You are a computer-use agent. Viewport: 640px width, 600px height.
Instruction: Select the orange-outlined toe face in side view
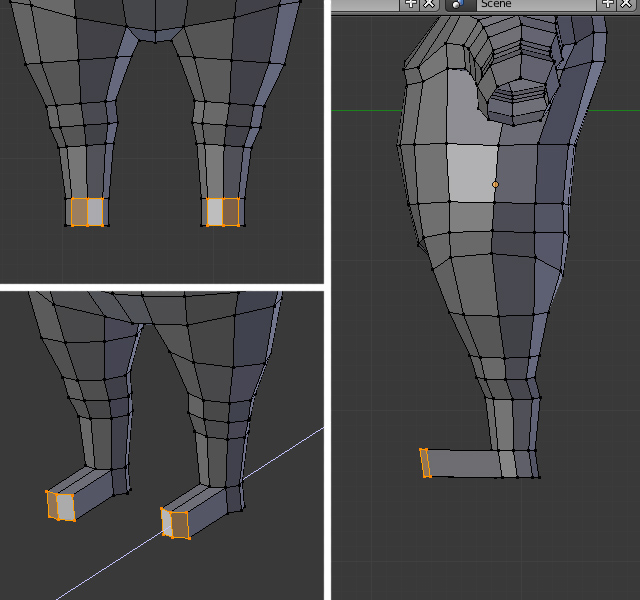click(425, 463)
